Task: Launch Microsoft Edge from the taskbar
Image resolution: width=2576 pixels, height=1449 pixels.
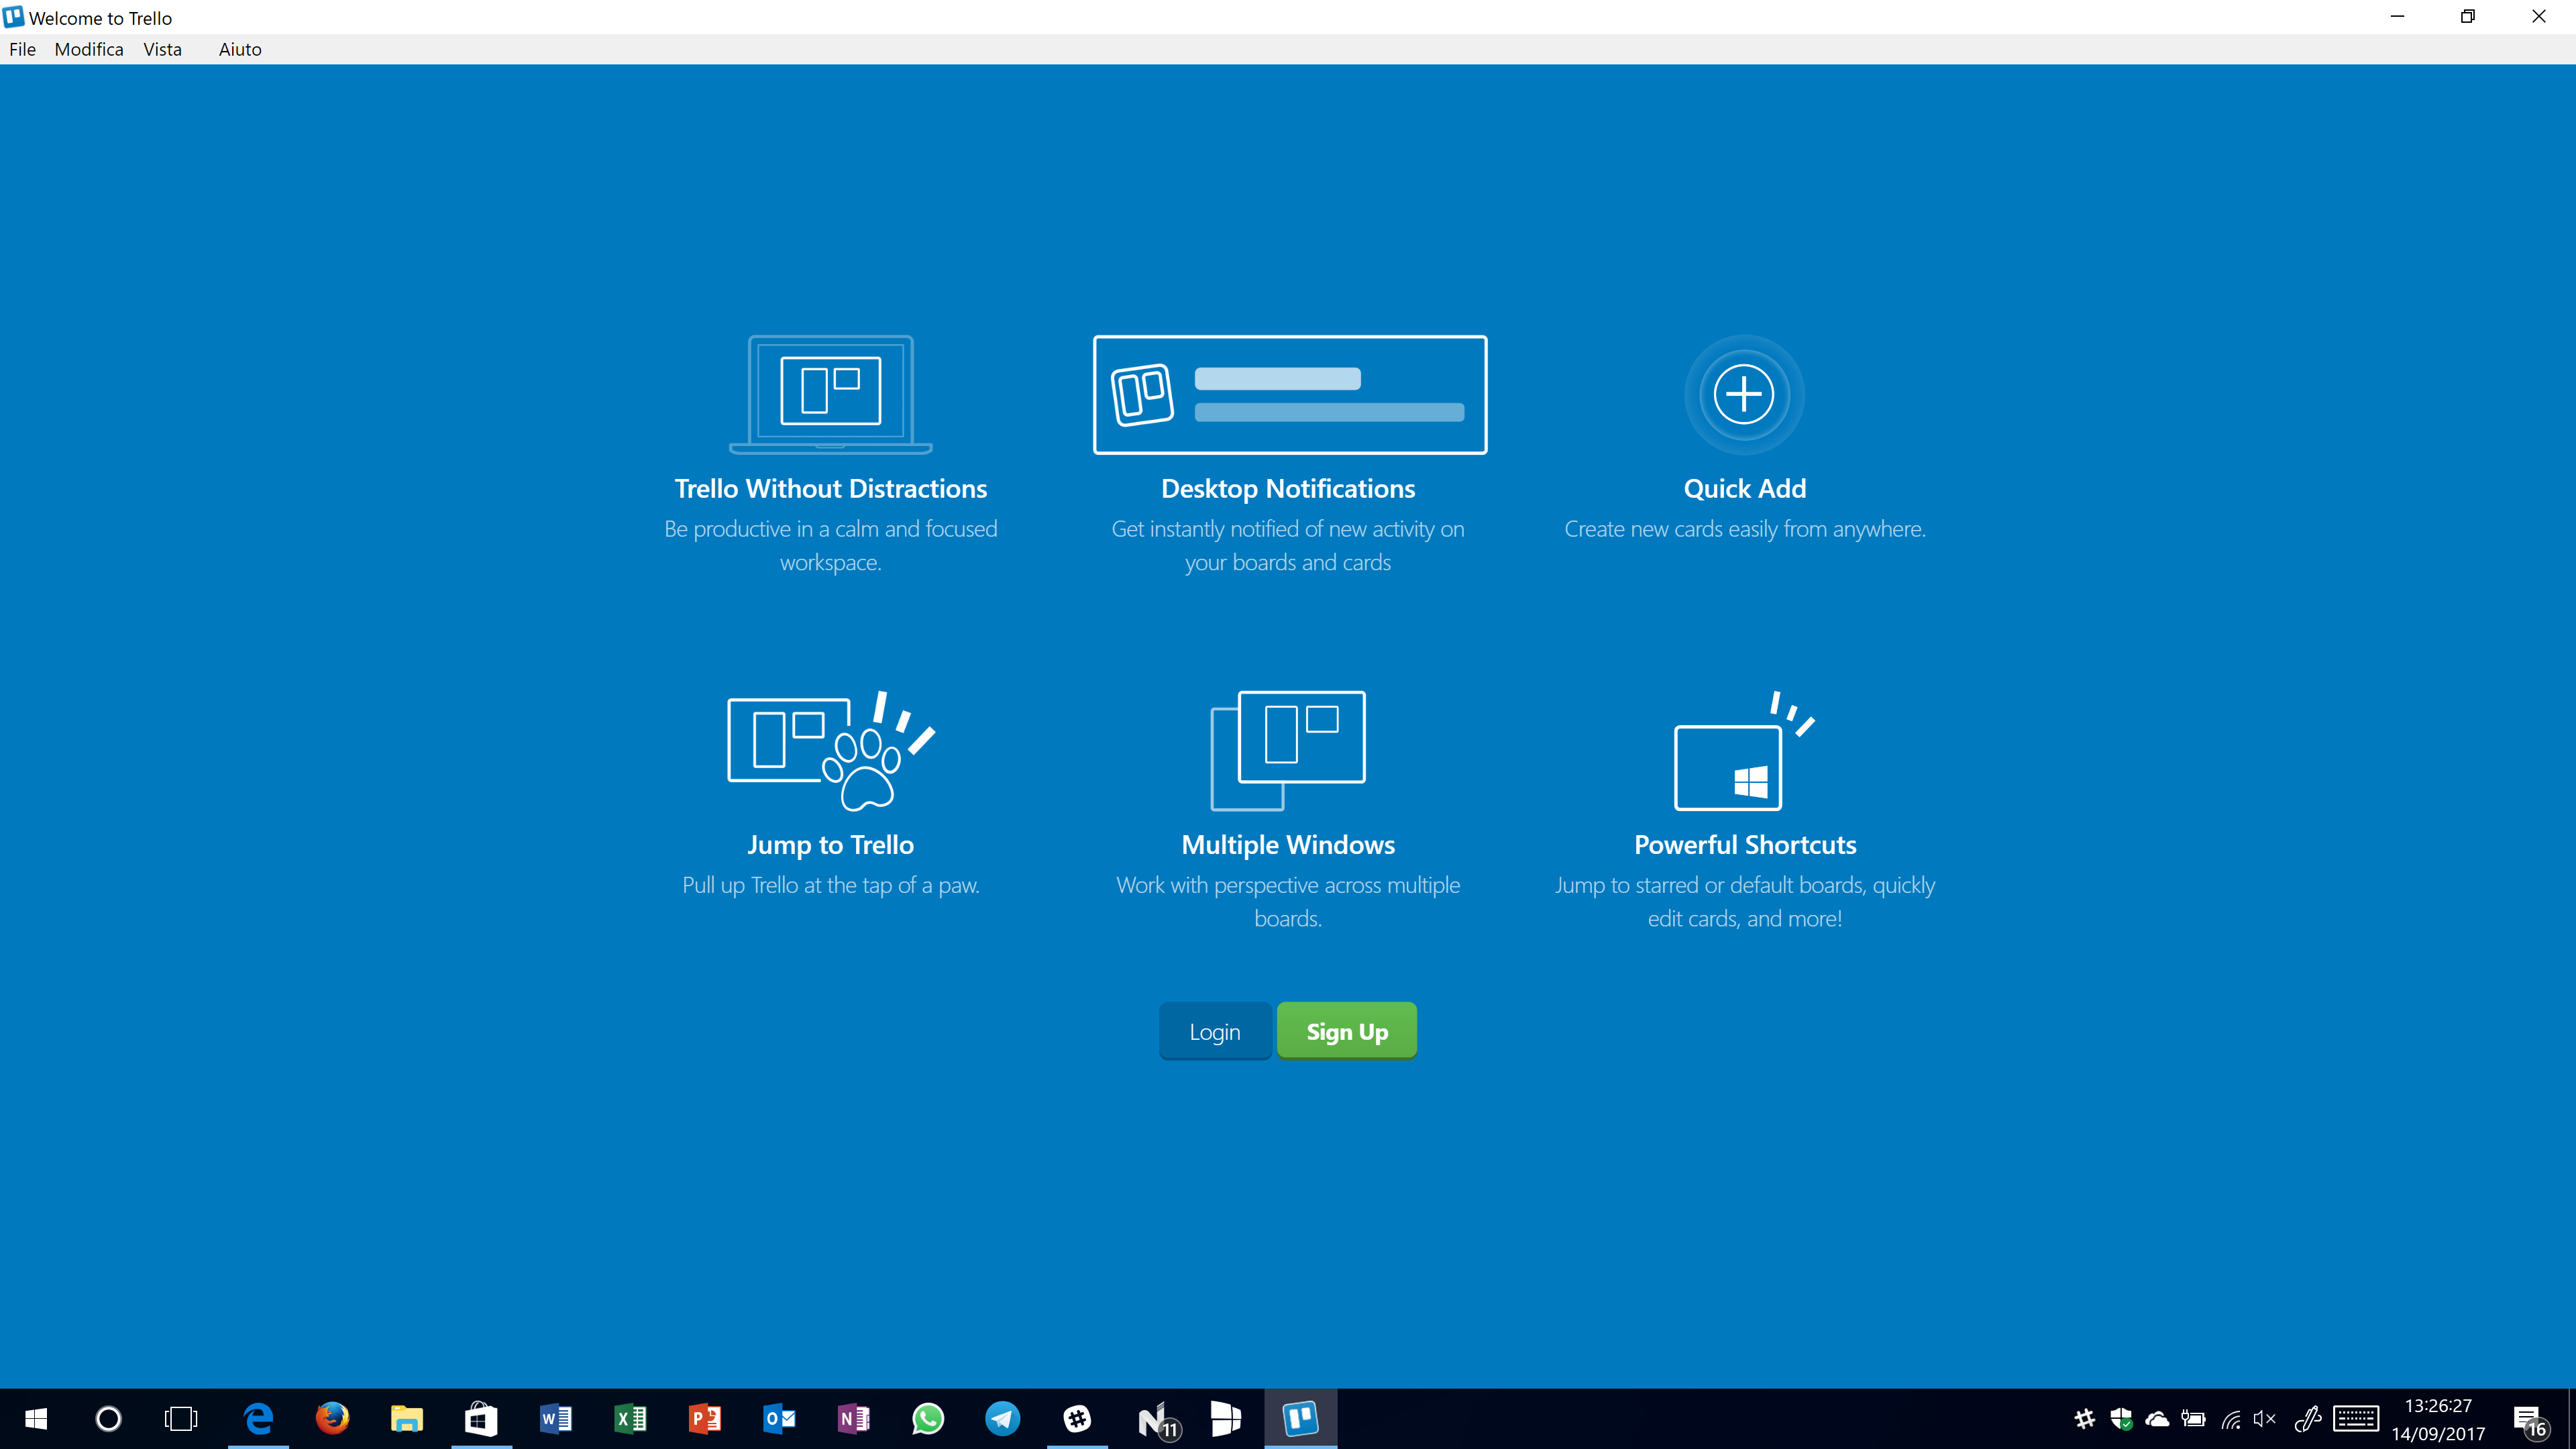Action: pos(258,1418)
